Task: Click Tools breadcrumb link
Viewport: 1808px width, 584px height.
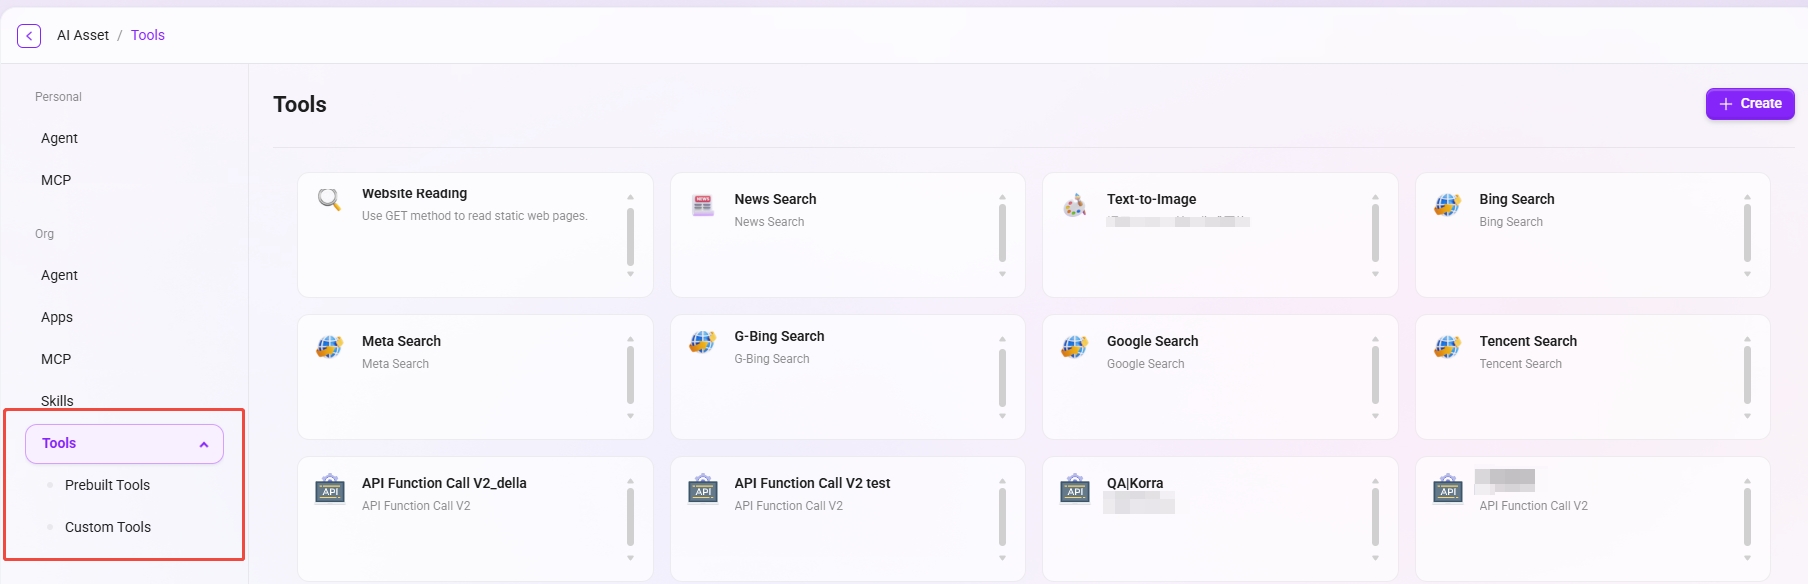Action: (x=148, y=35)
